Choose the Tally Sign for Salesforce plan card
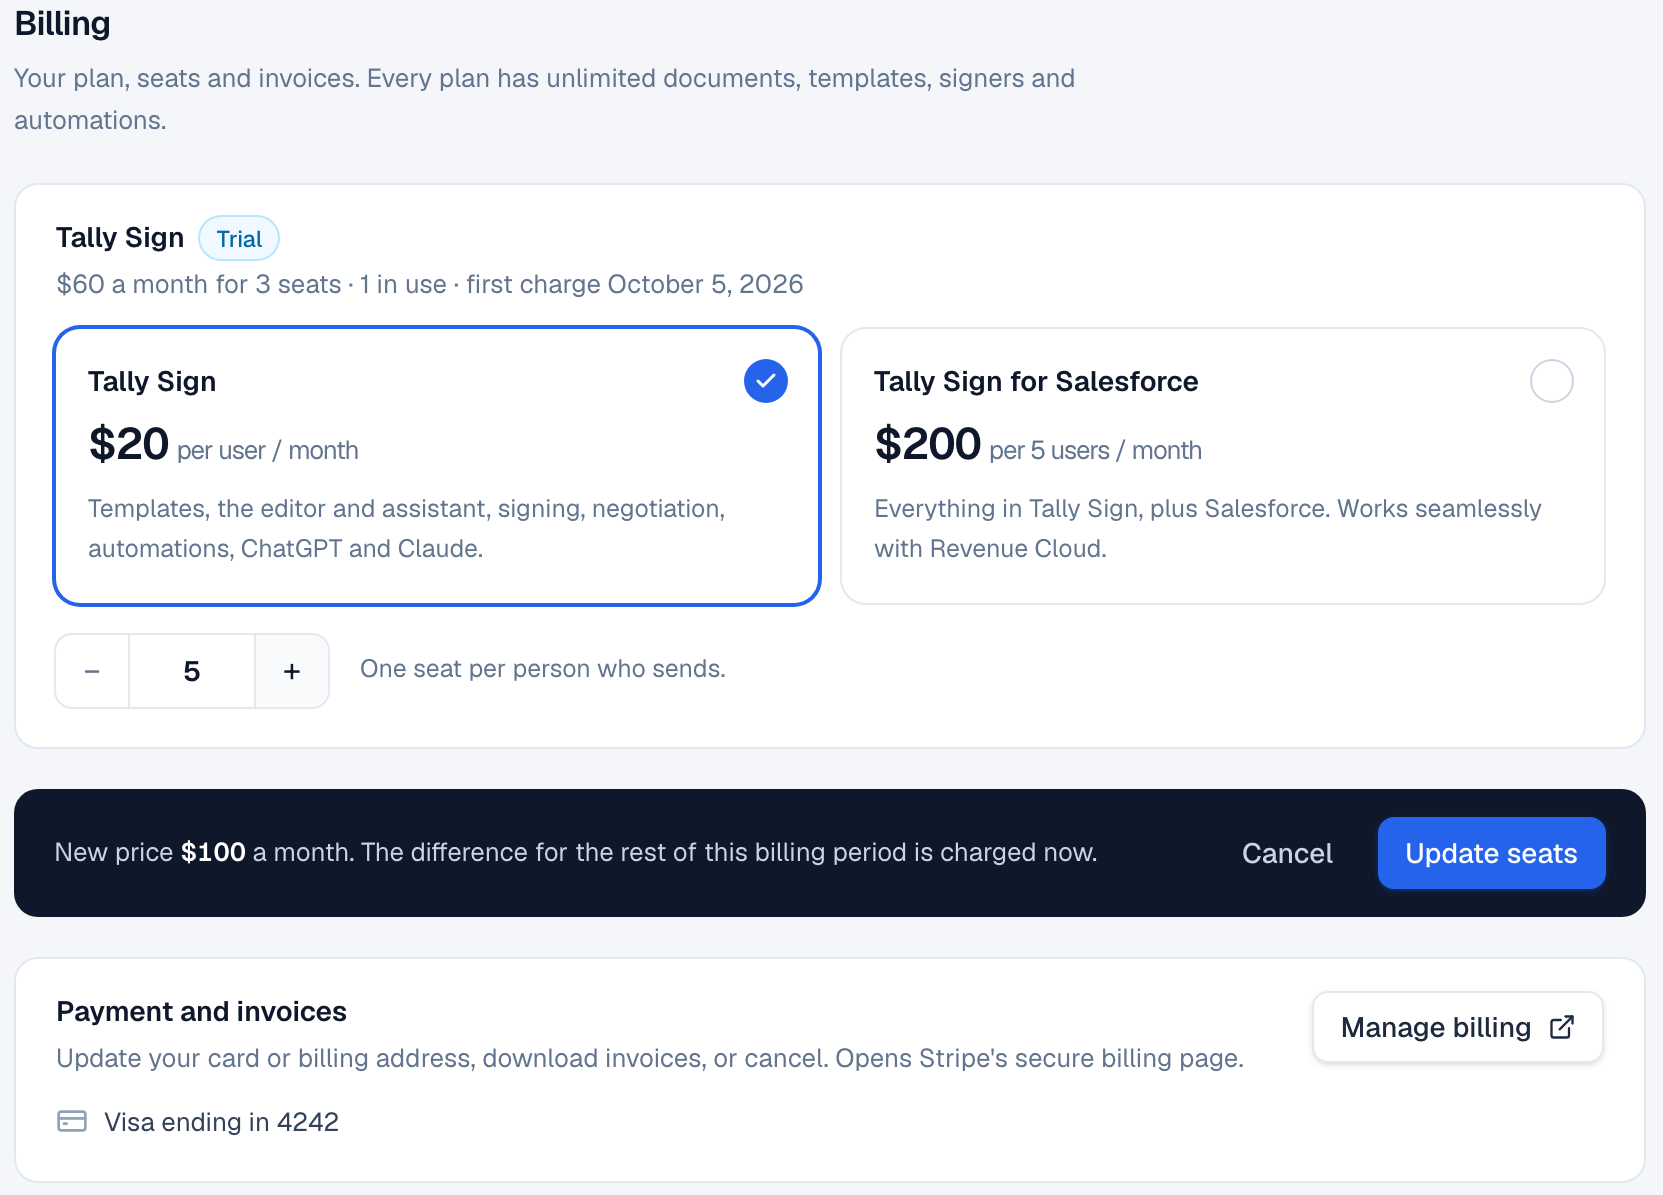The image size is (1663, 1195). pyautogui.click(x=1223, y=466)
